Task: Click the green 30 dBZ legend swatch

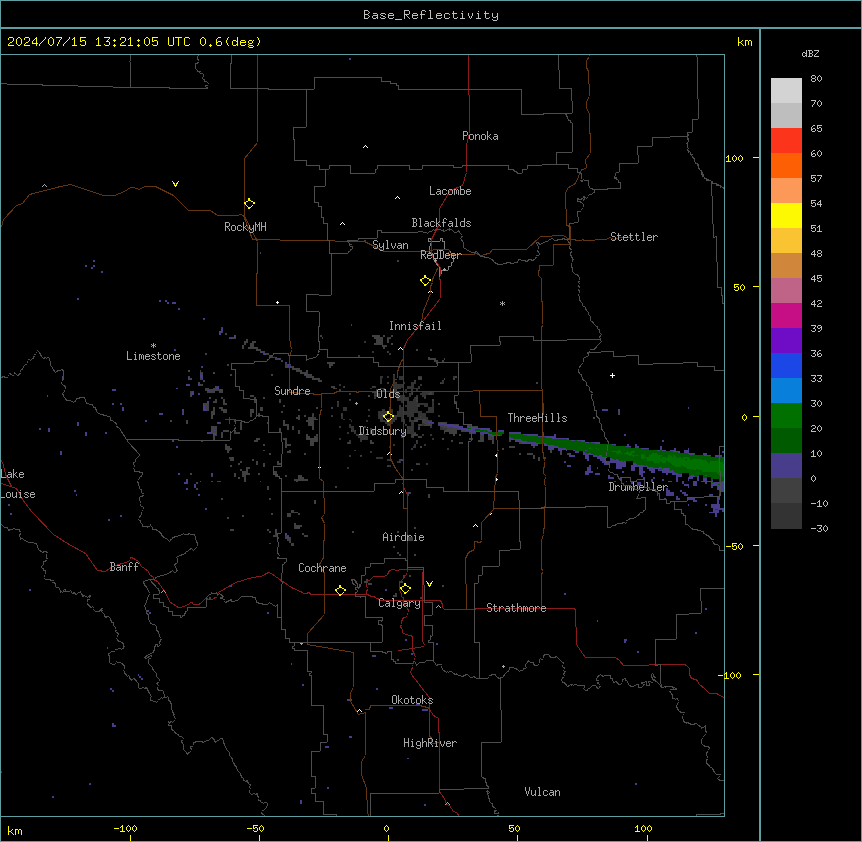Action: click(x=786, y=416)
